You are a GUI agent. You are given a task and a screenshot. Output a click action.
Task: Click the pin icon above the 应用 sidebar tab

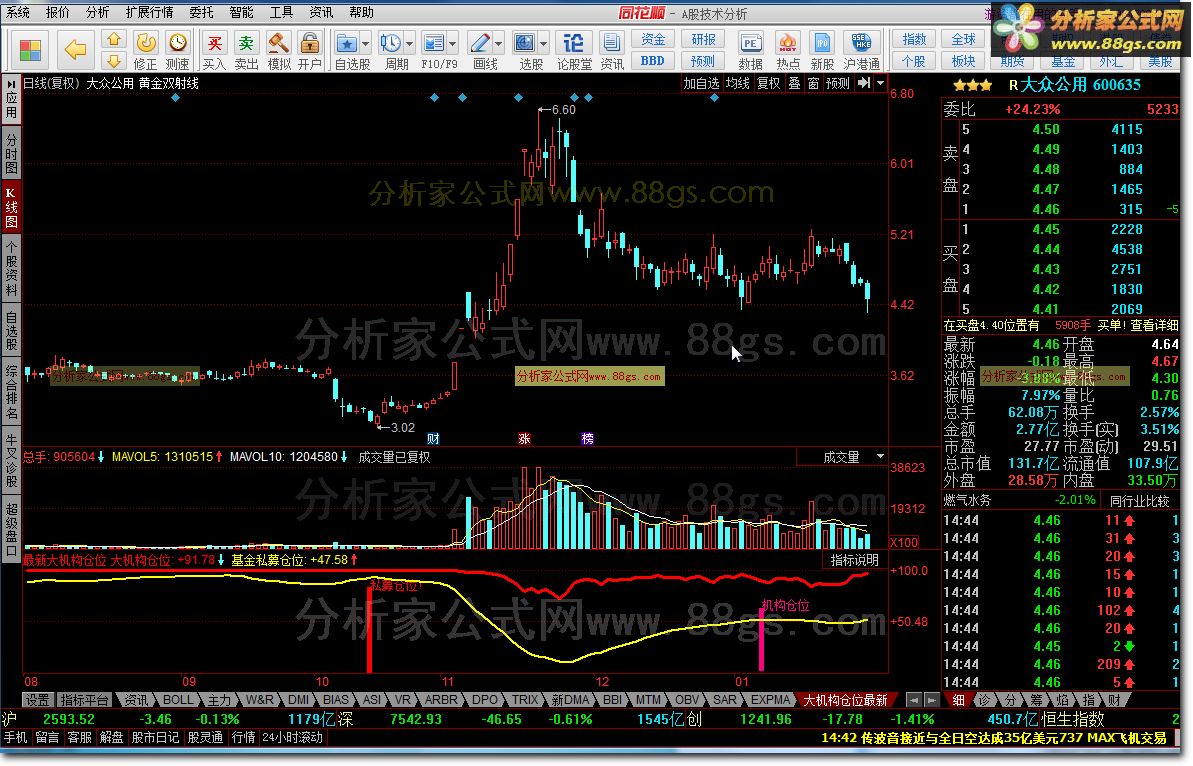(x=11, y=82)
